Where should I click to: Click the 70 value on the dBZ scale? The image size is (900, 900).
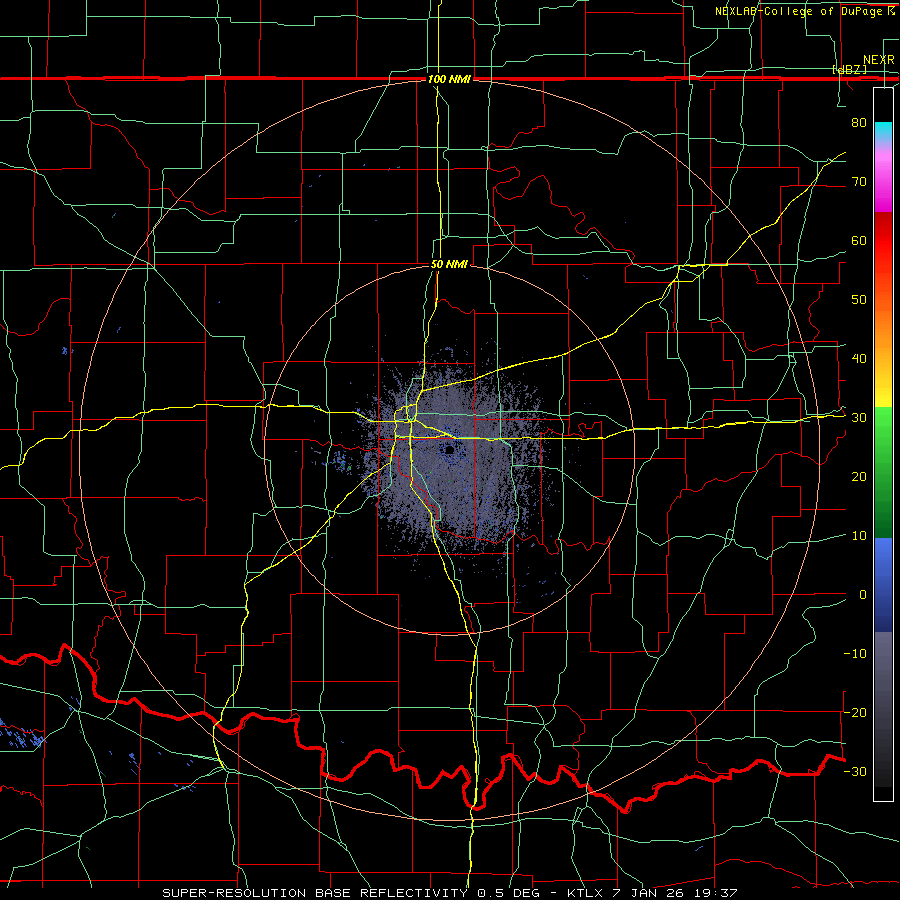coord(859,182)
